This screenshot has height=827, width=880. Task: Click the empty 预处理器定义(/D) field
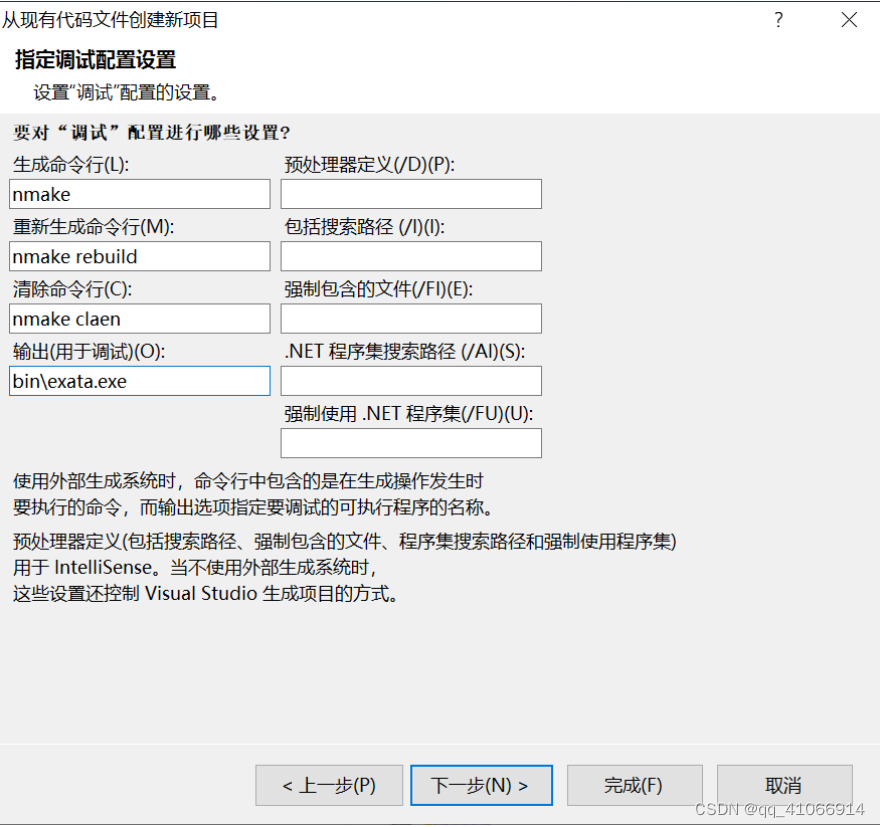point(411,193)
